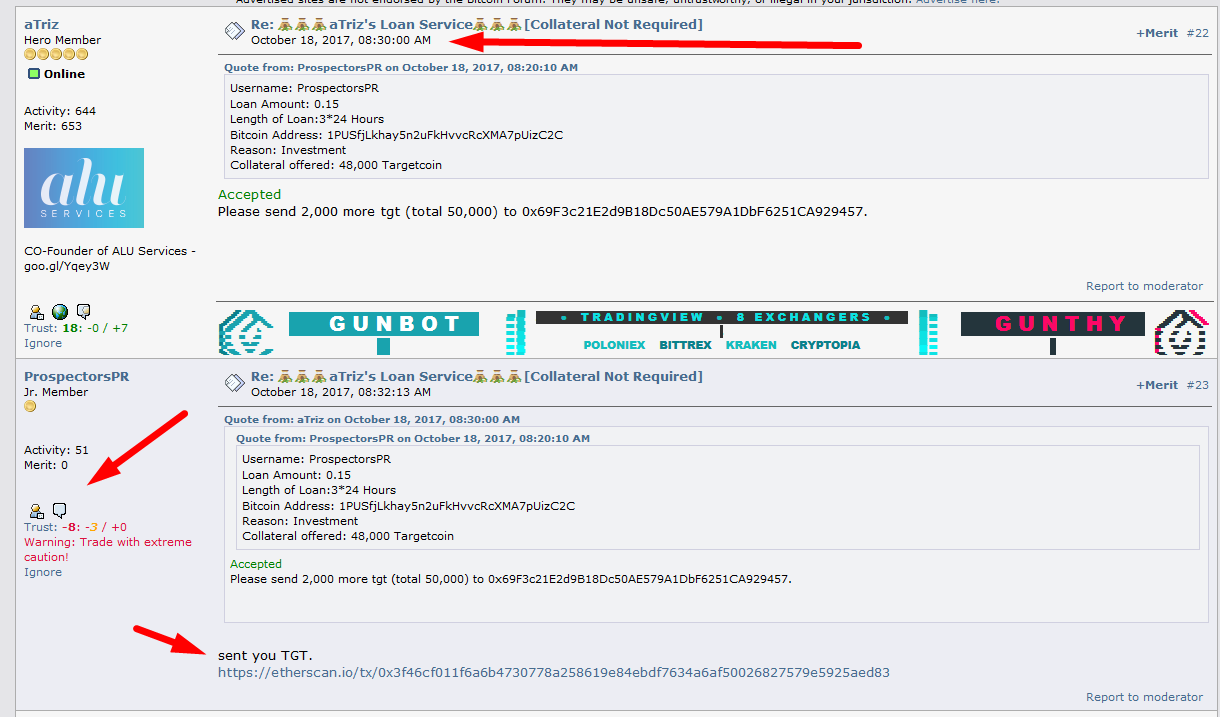Click the 'Jr. Member' rank text

(x=56, y=392)
